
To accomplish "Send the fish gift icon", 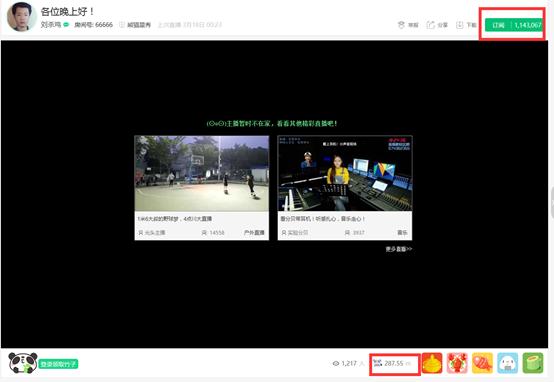I will coord(482,363).
